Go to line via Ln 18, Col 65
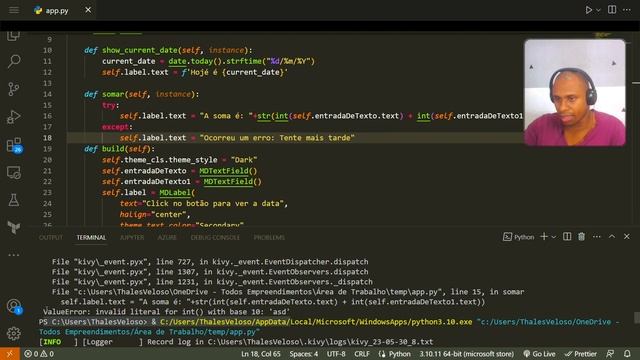640x360 pixels. 260,354
